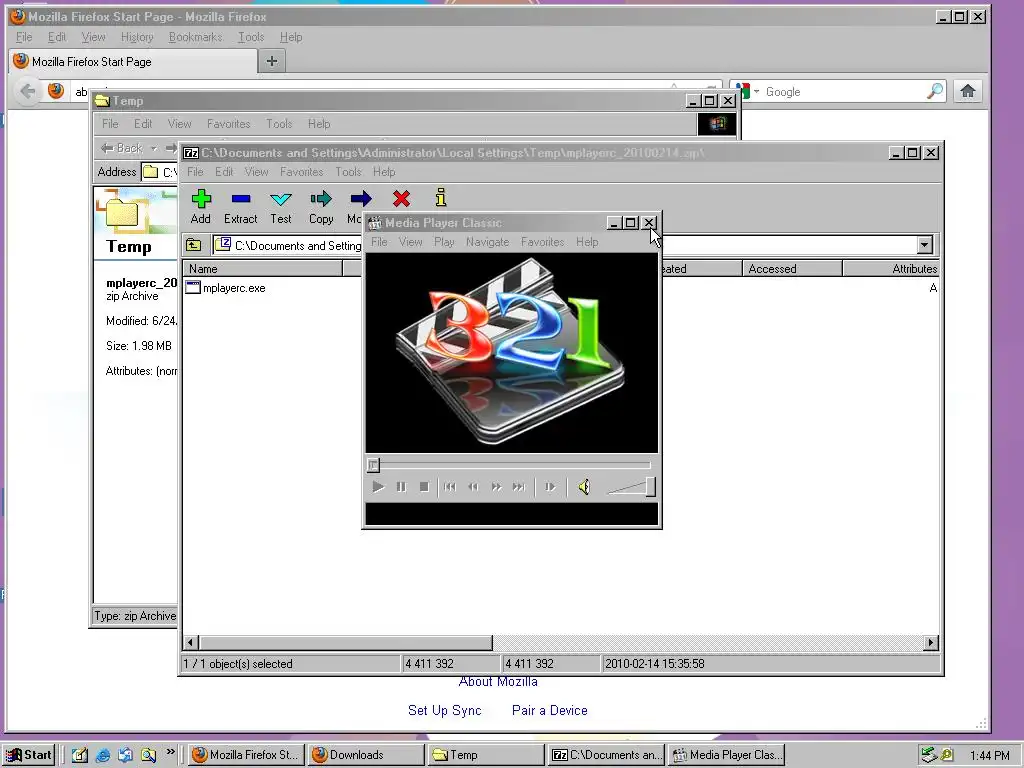Open the 7-Zip Tools menu
This screenshot has height=768, width=1024.
tap(348, 172)
